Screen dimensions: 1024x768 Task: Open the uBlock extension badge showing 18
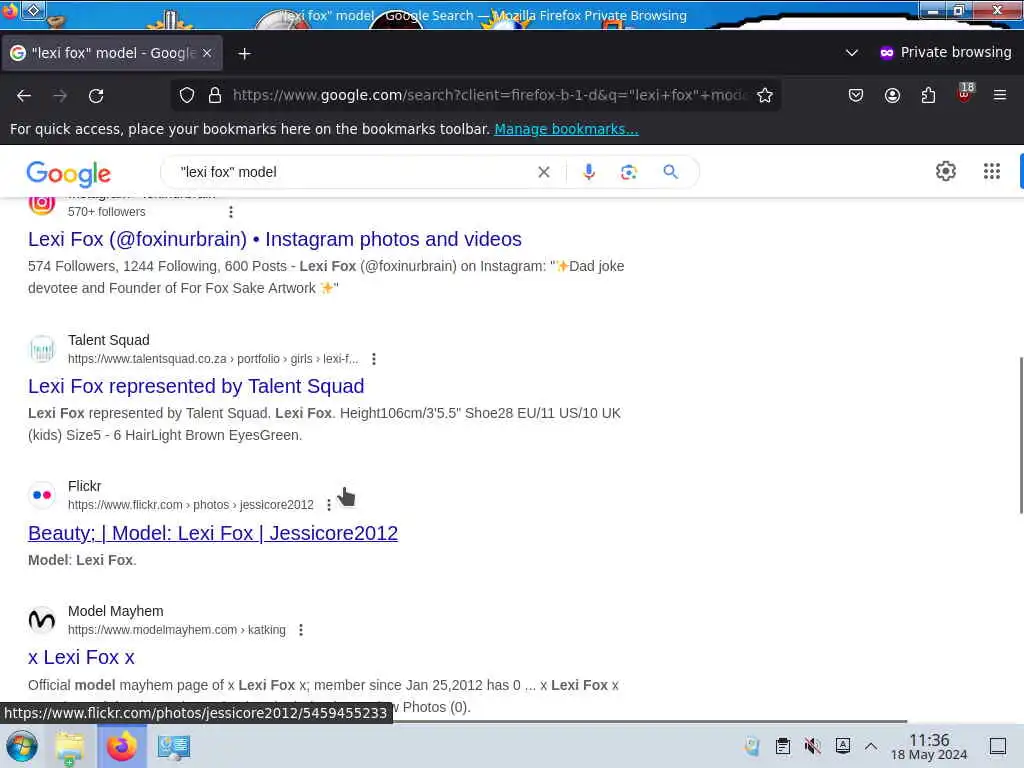coord(965,93)
